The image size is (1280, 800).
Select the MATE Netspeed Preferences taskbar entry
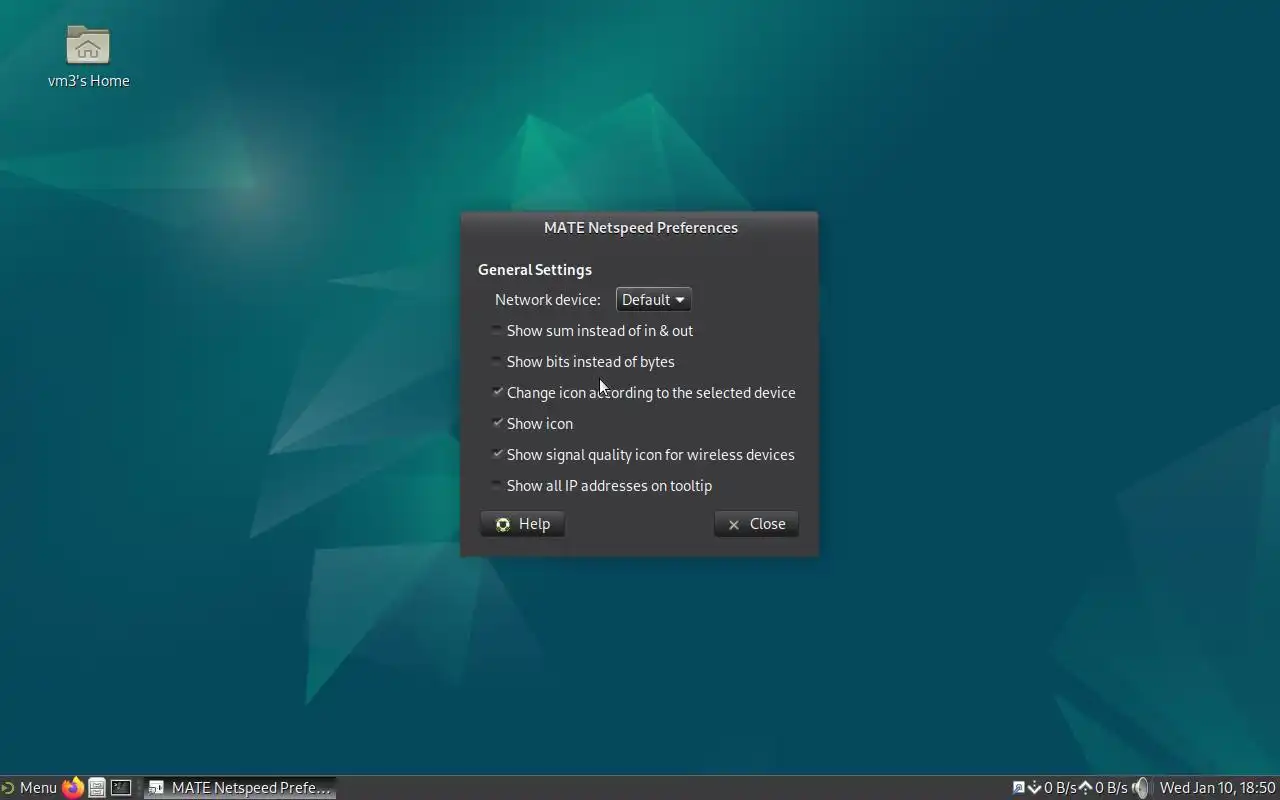[240, 787]
